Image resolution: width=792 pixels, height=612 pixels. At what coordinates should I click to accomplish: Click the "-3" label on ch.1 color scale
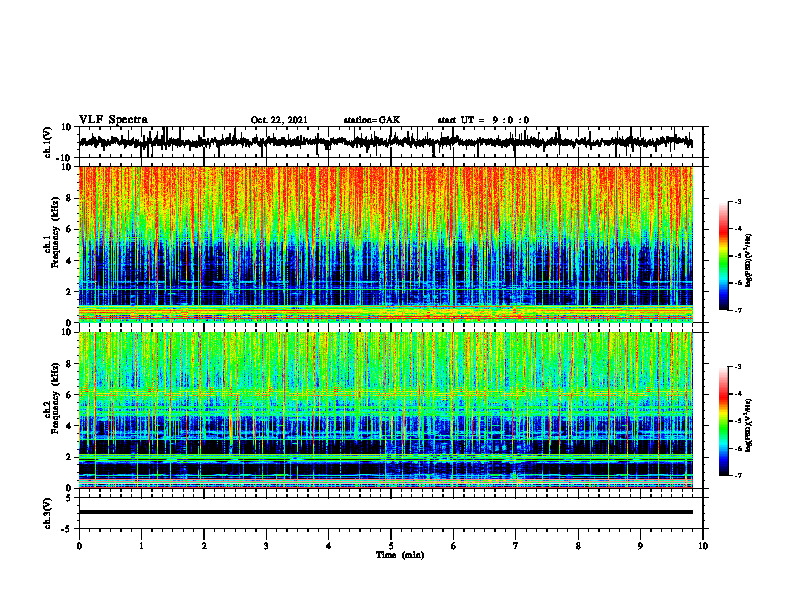[737, 202]
